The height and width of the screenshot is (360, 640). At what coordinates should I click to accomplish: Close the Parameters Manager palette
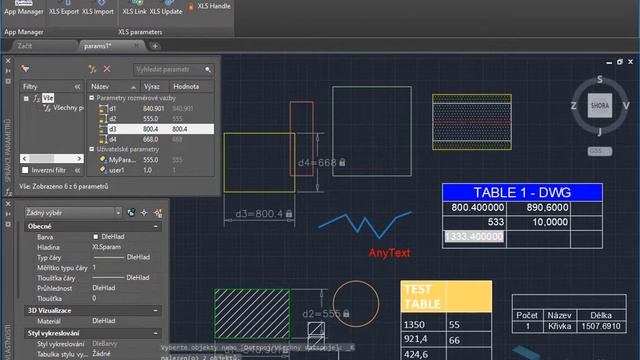[8, 61]
